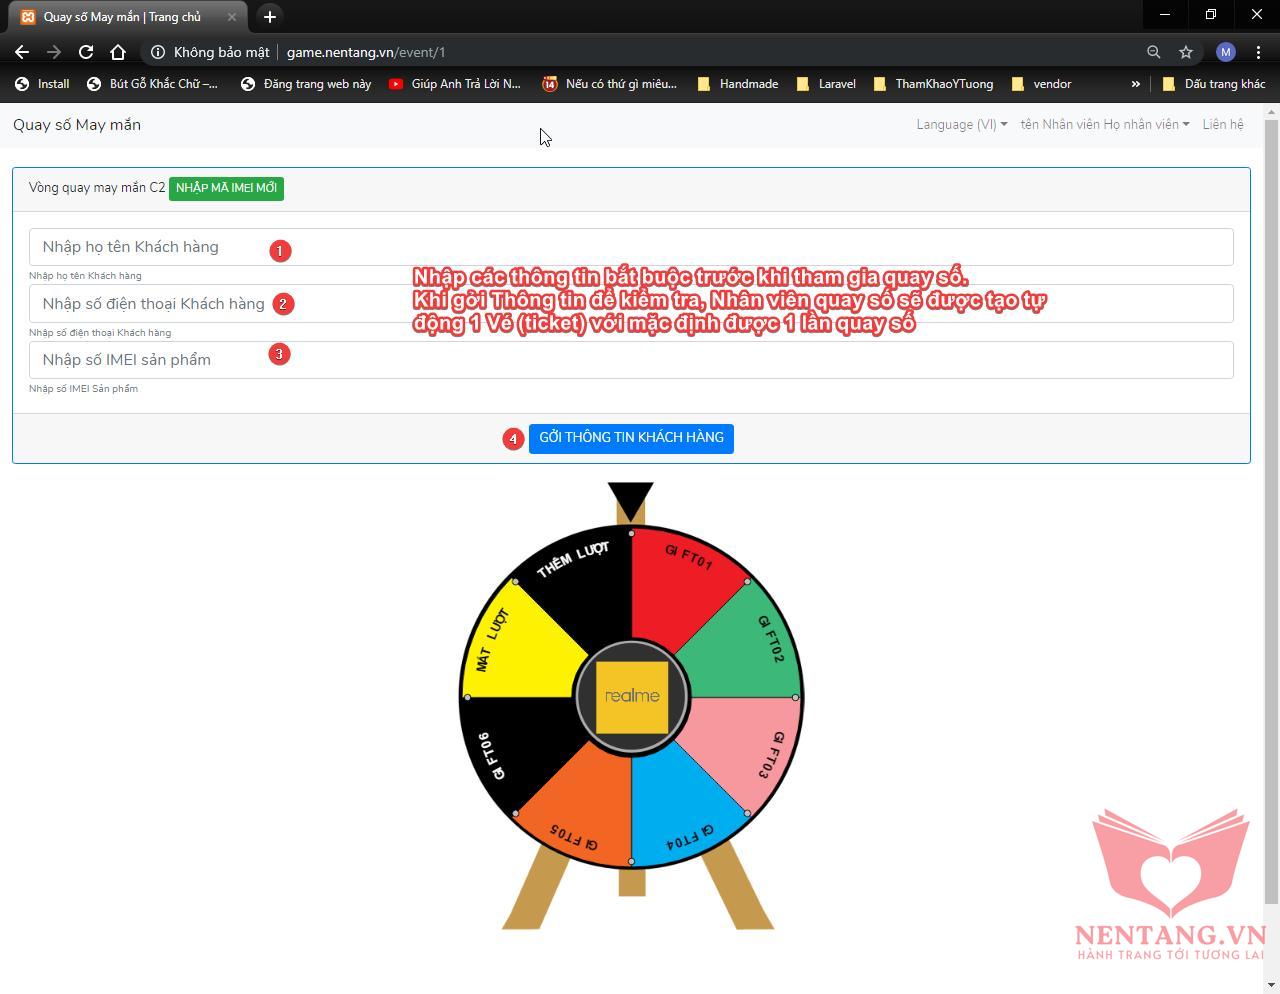The height and width of the screenshot is (994, 1280).
Task: Open the Liên hệ link
Action: (1223, 125)
